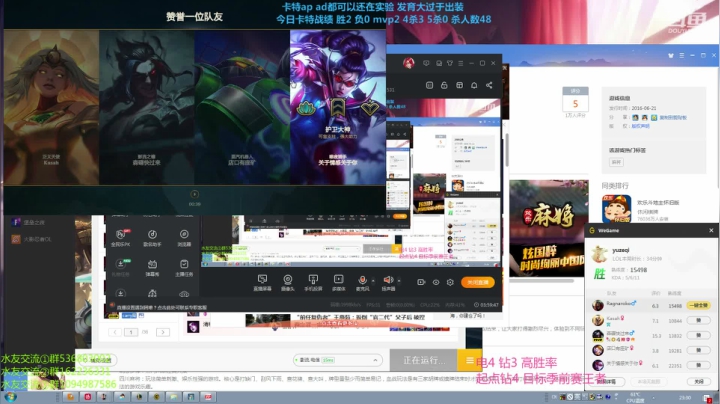This screenshot has width=720, height=404.
Task: Open the 浏览器 browser tool icon
Action: [x=184, y=238]
